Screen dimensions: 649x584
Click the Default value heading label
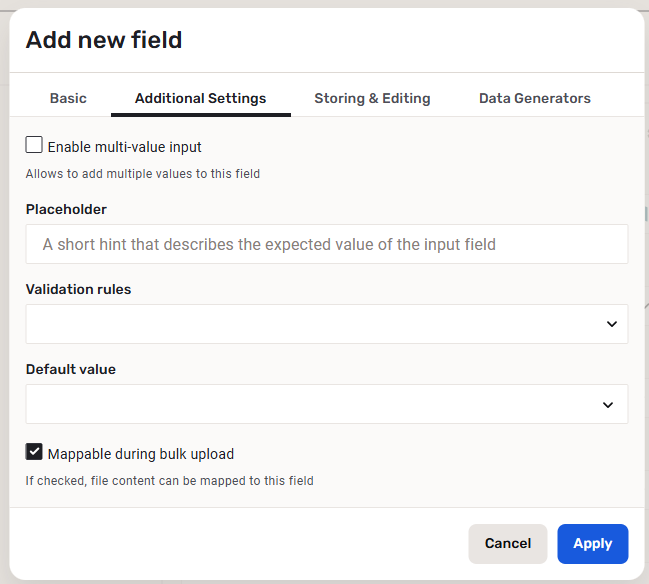tap(70, 369)
